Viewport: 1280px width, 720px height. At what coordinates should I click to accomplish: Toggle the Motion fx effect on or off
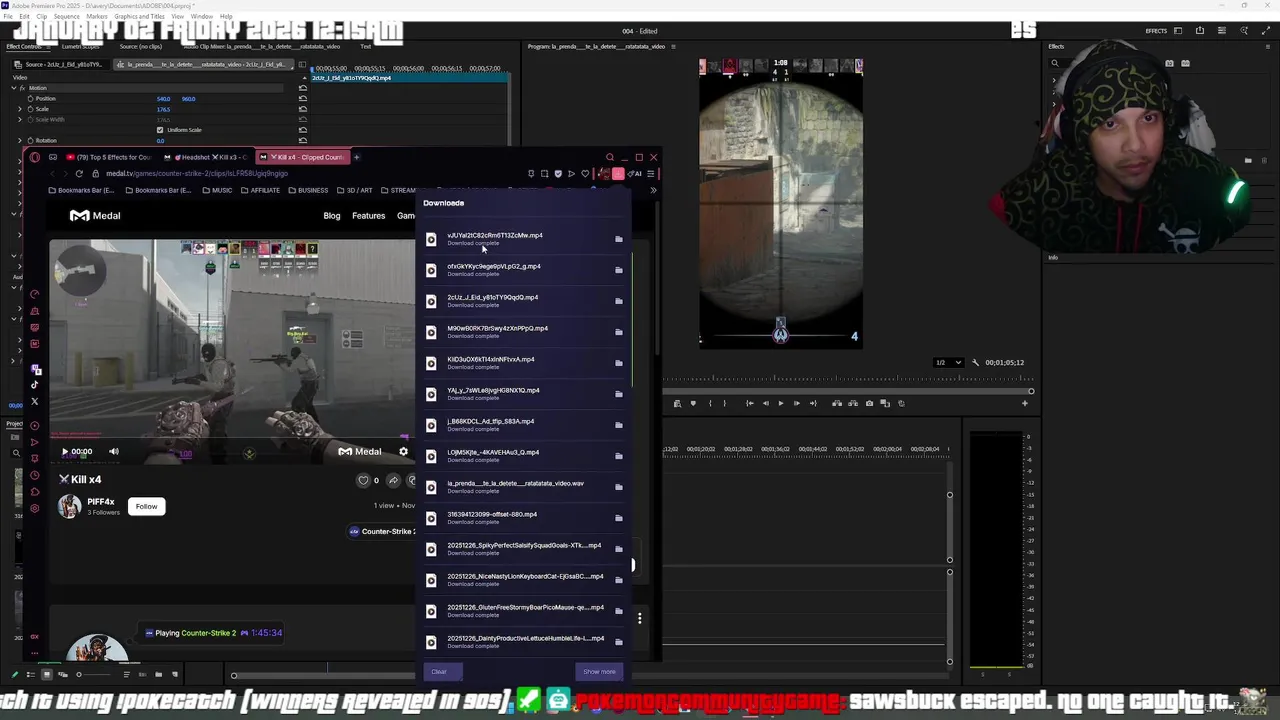point(23,88)
